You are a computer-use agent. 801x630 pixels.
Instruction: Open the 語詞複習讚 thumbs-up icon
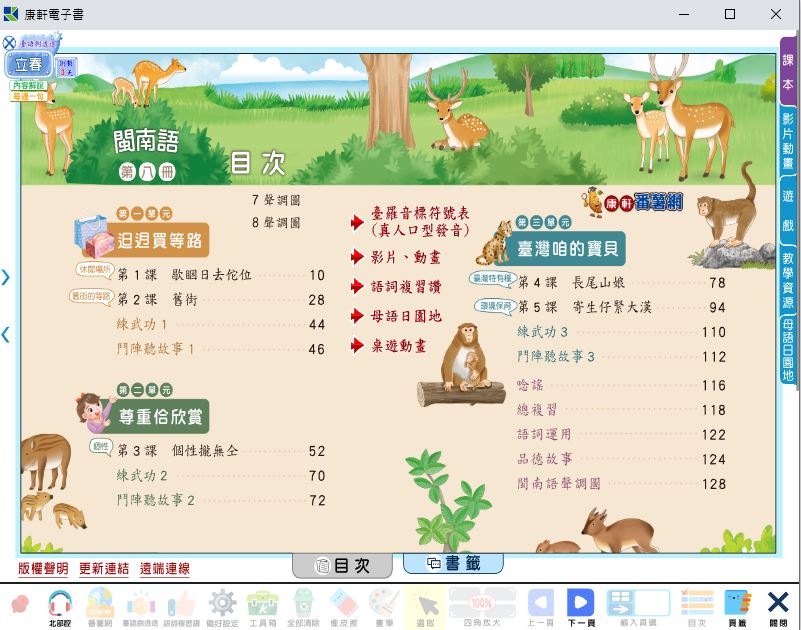(179, 608)
